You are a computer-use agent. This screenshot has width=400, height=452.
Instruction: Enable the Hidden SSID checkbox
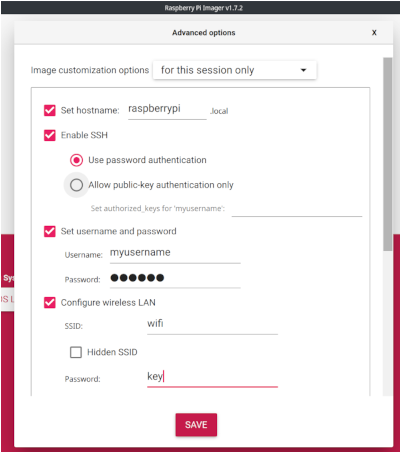76,352
